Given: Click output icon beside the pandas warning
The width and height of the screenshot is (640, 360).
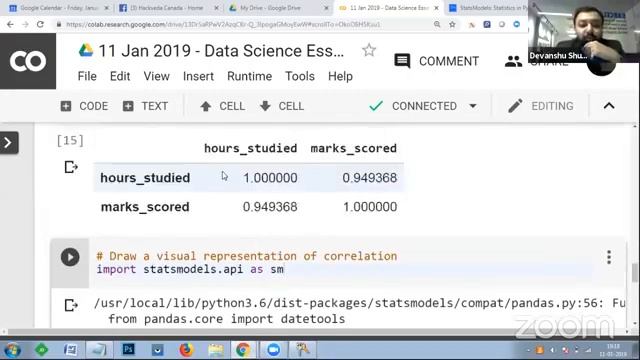Looking at the screenshot, I should click(x=71, y=305).
